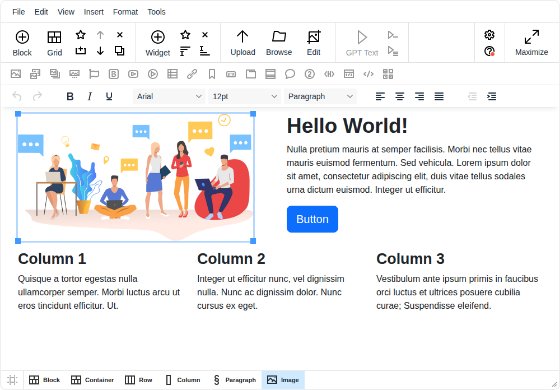The image size is (560, 390).
Task: Align text right
Action: [x=419, y=96]
